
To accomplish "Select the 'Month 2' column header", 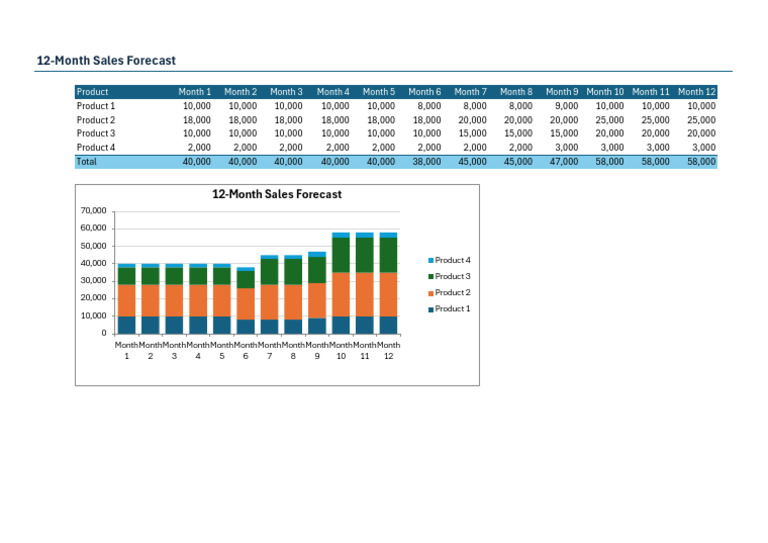I will click(x=240, y=92).
